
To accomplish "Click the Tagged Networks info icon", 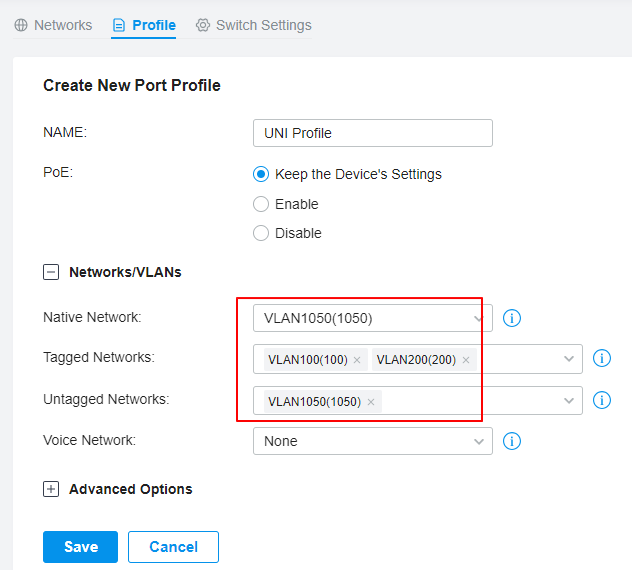I will pos(601,358).
